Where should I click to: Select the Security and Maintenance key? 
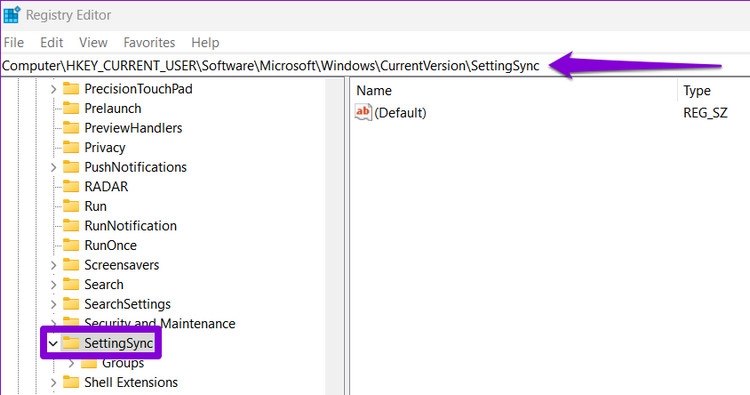tap(160, 324)
